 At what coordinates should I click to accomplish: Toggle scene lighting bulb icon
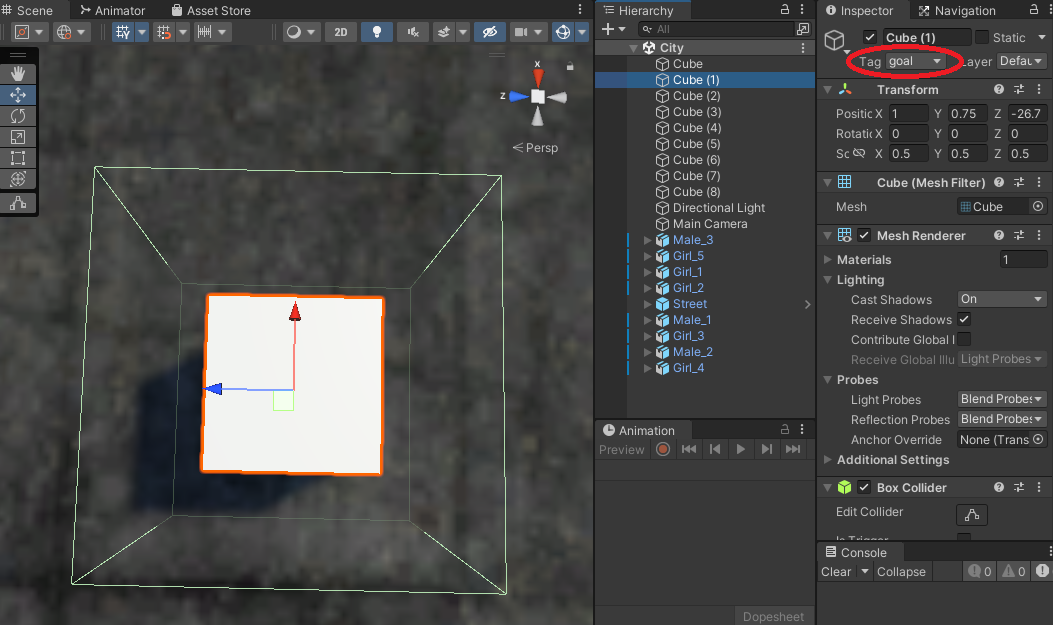click(x=377, y=32)
